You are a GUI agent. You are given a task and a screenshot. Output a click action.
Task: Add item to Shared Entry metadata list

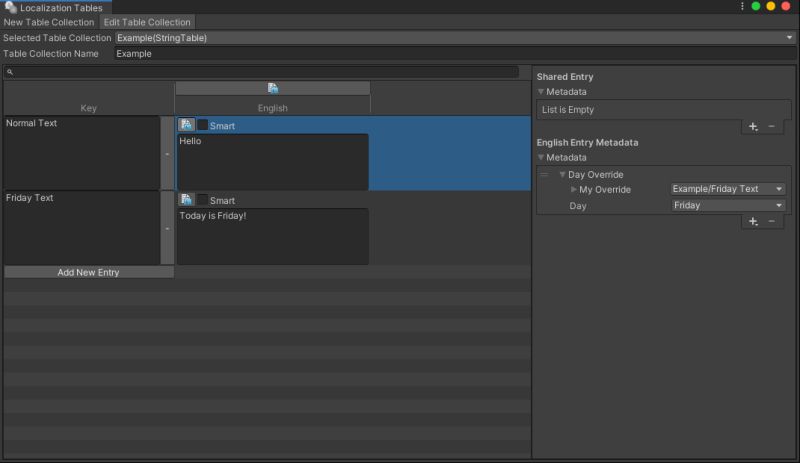pyautogui.click(x=753, y=127)
